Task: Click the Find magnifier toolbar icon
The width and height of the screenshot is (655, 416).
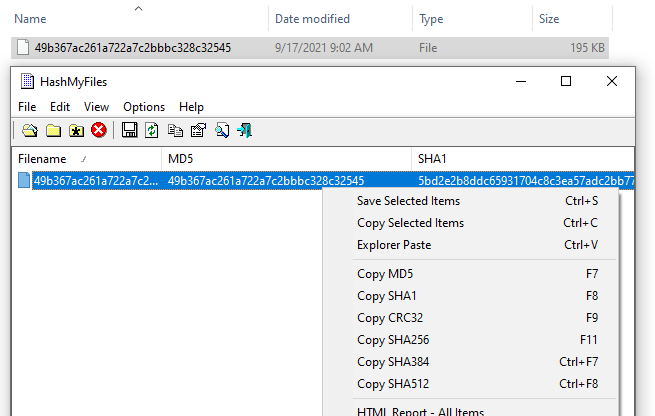Action: tap(221, 130)
